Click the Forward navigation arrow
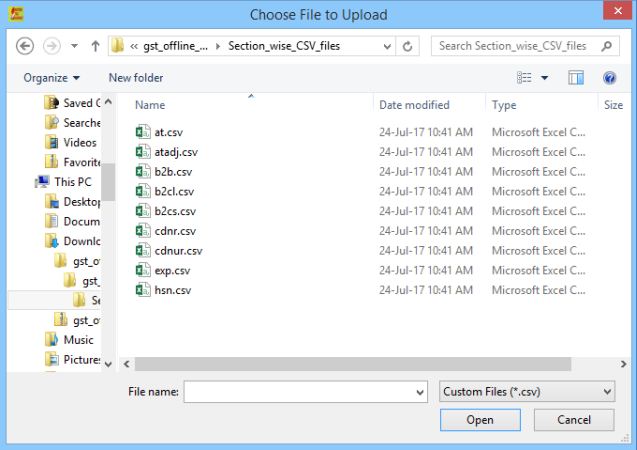The height and width of the screenshot is (450, 637). click(52, 46)
